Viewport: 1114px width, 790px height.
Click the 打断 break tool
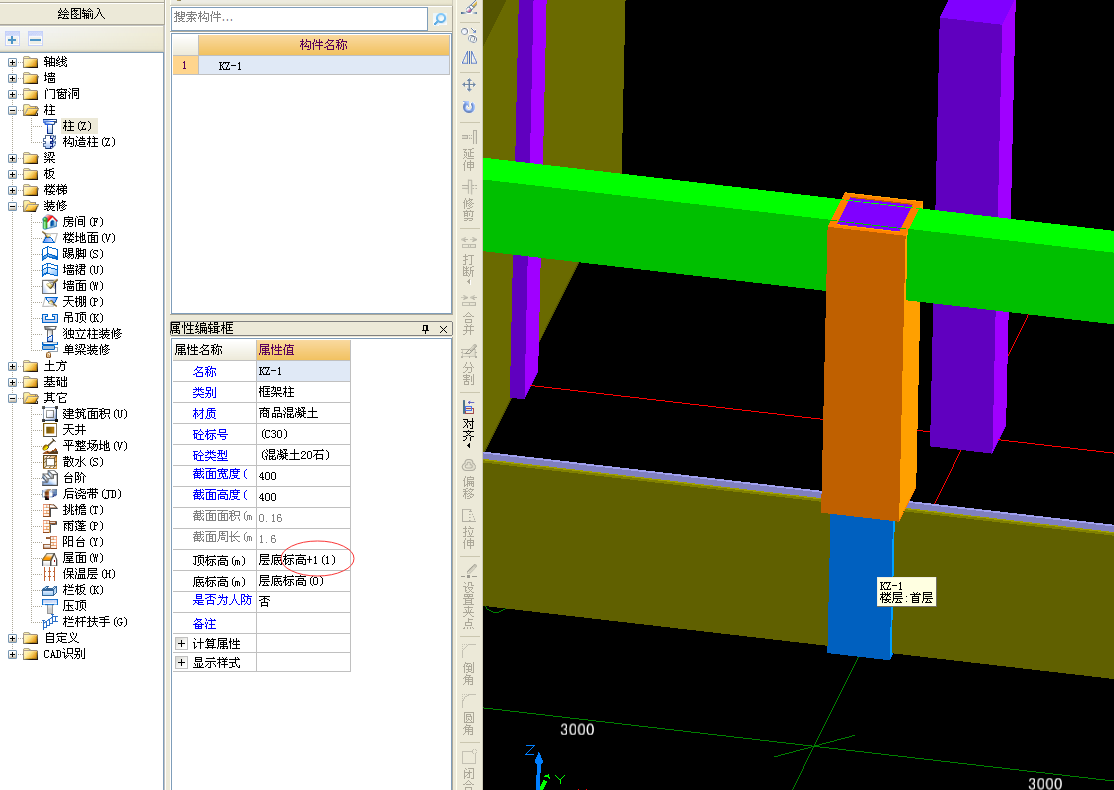click(x=469, y=260)
